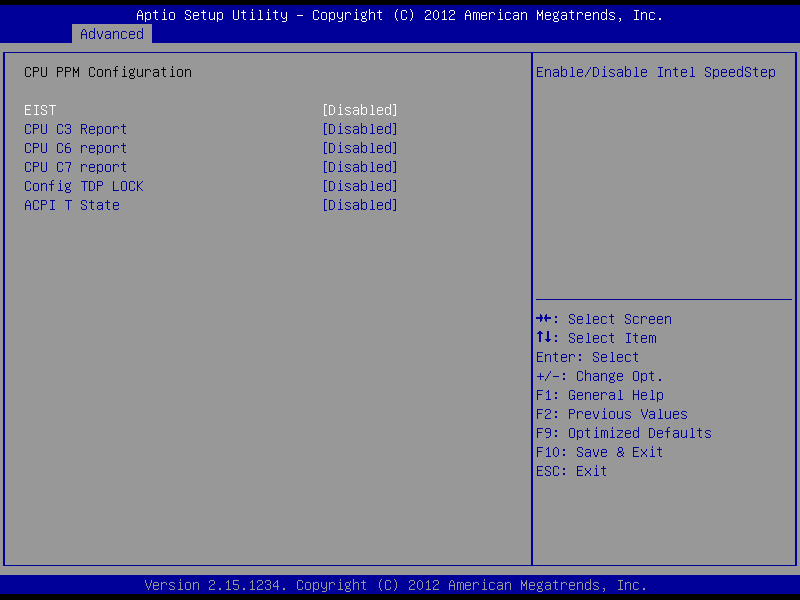Viewport: 800px width, 600px height.
Task: Select the Advanced tab
Action: click(x=112, y=34)
